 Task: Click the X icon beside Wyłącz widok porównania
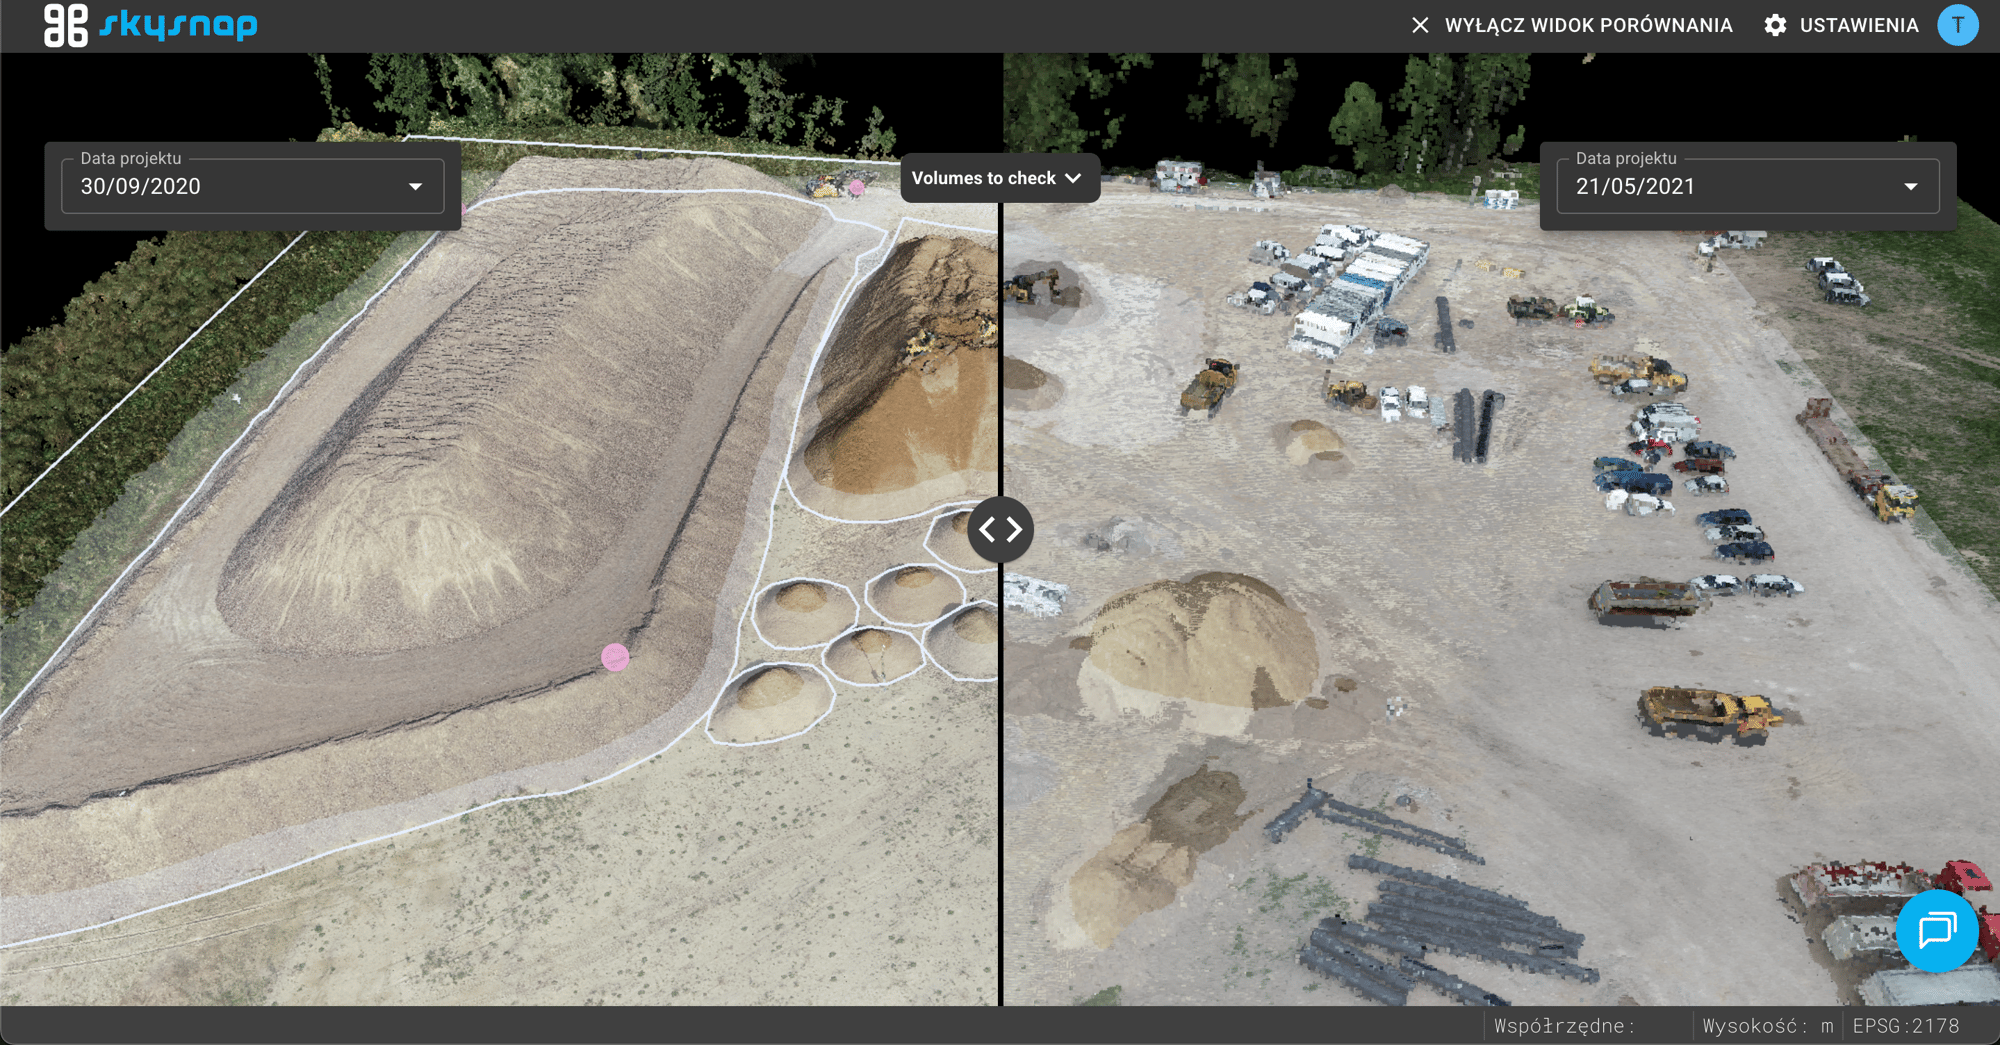click(x=1420, y=25)
